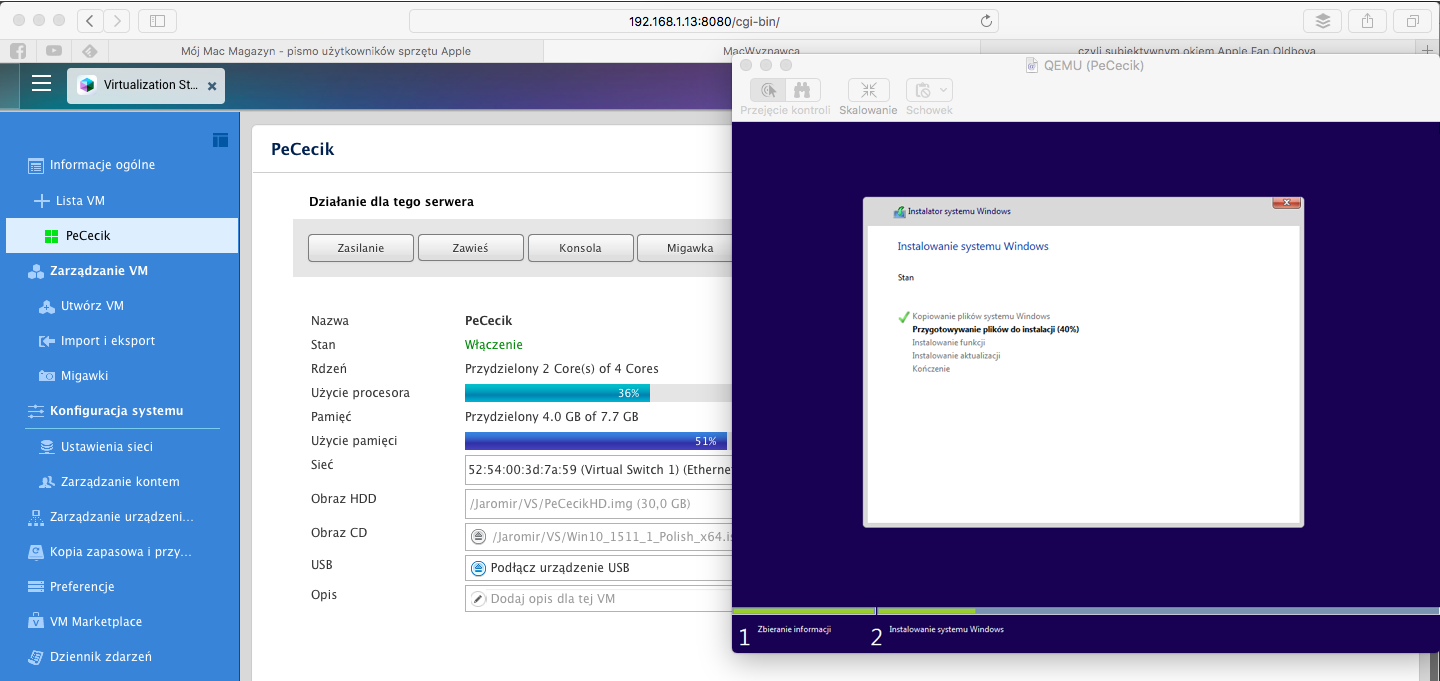Click the Dodaj opis dla tej VM placeholder
The width and height of the screenshot is (1440, 681).
553,599
